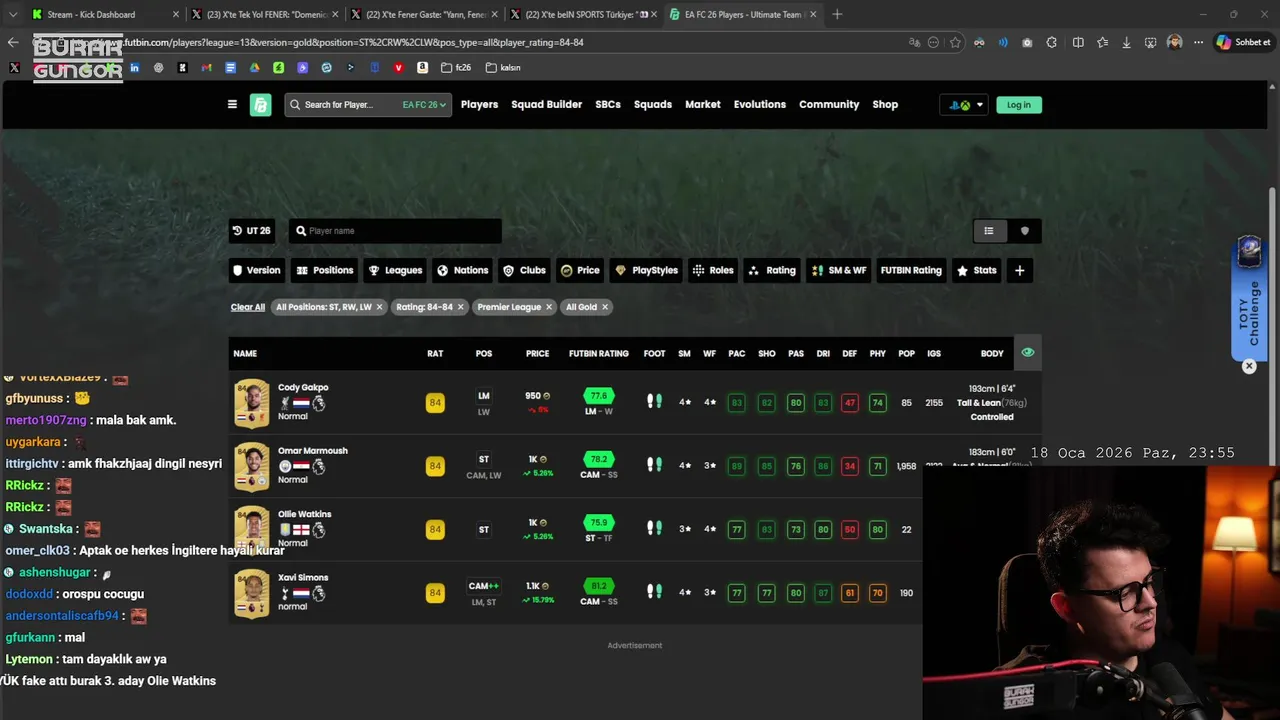
Task: Click the FUTBIN green logo
Action: pyautogui.click(x=260, y=105)
